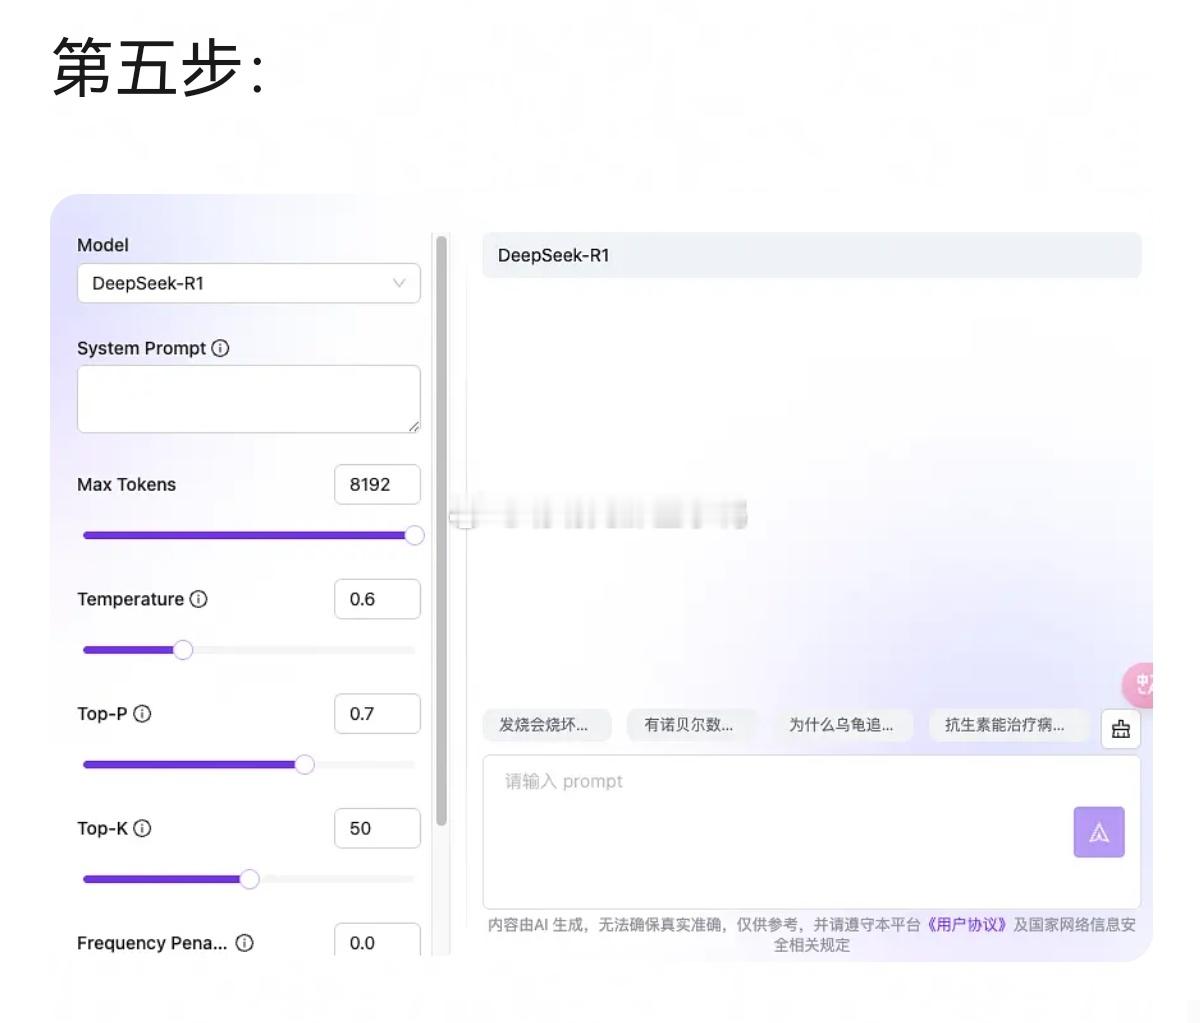Click the settings panel vertical scrollbar

(441, 530)
